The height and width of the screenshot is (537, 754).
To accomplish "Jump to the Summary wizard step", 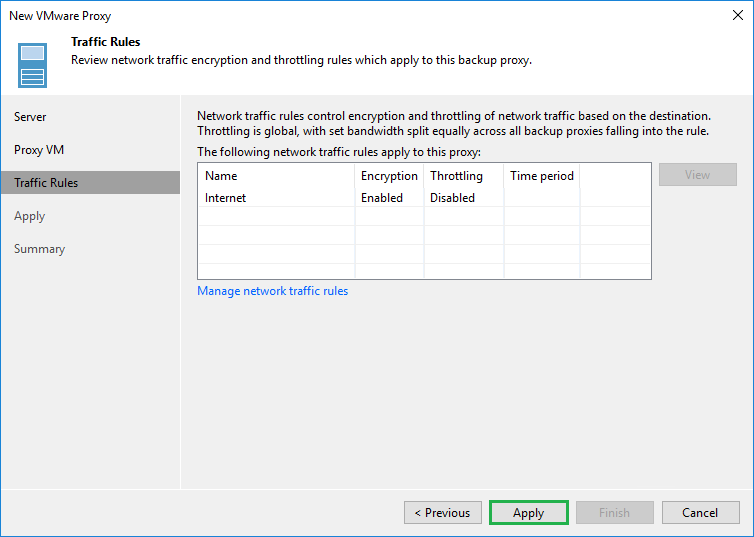I will point(39,249).
